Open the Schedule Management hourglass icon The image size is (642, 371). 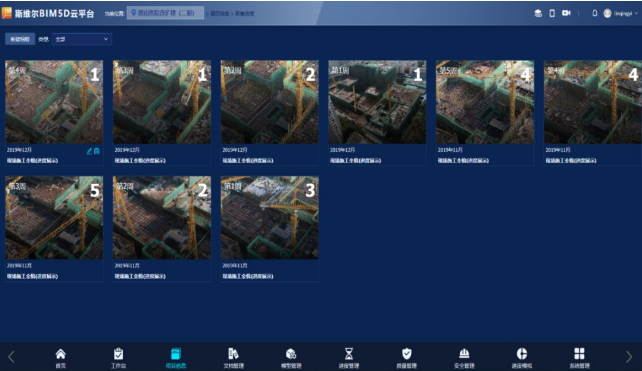pyautogui.click(x=349, y=354)
